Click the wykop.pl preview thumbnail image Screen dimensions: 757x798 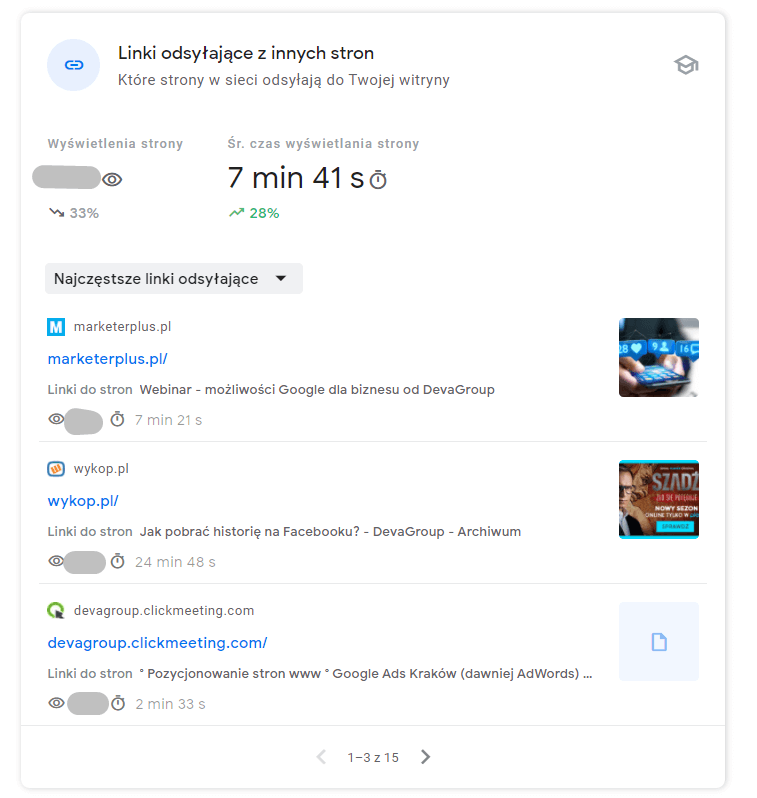click(x=659, y=499)
